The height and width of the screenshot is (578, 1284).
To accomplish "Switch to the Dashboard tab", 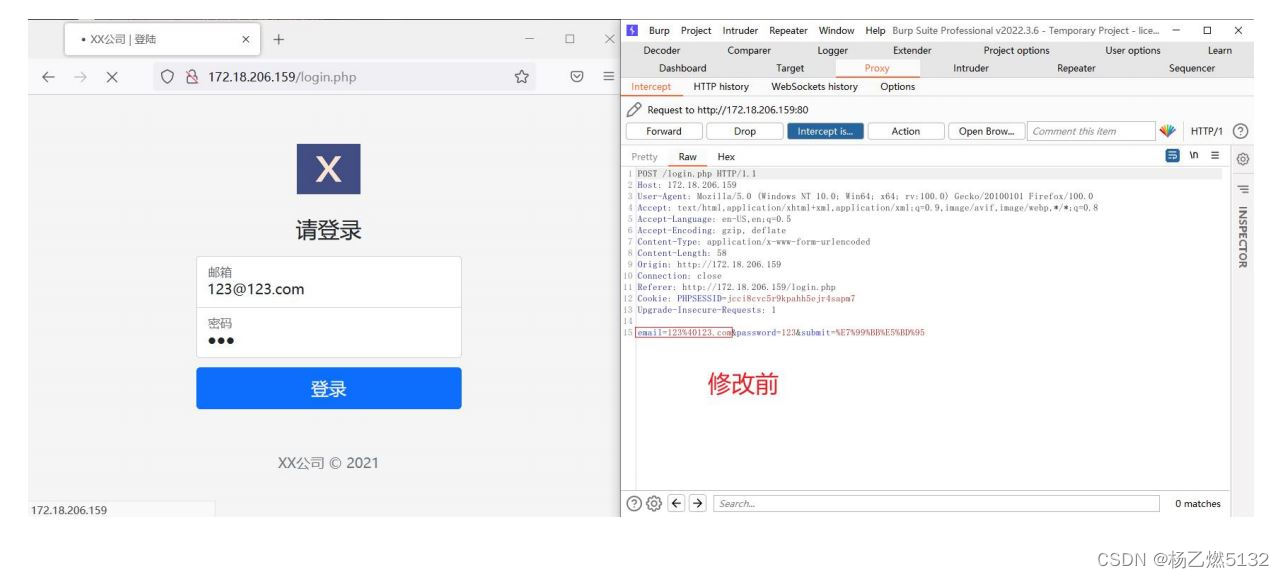I will (682, 68).
